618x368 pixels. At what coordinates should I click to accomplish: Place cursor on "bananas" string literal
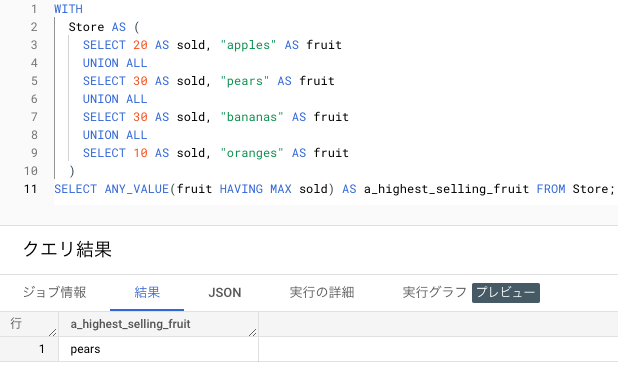252,117
